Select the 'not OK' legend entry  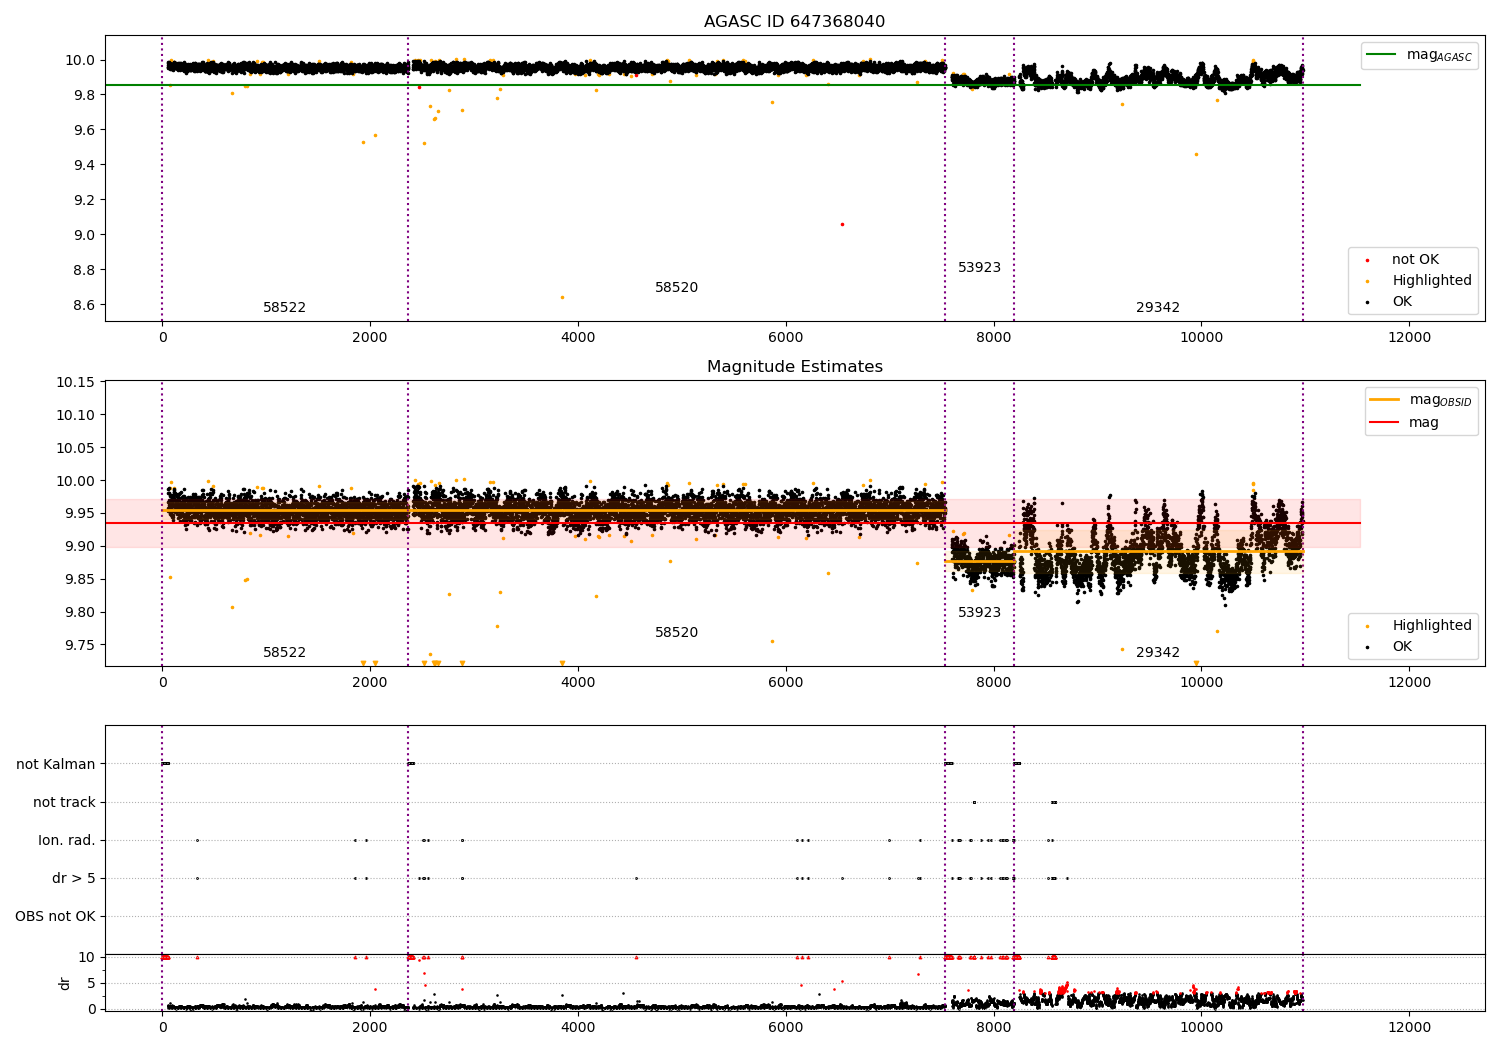(1415, 260)
